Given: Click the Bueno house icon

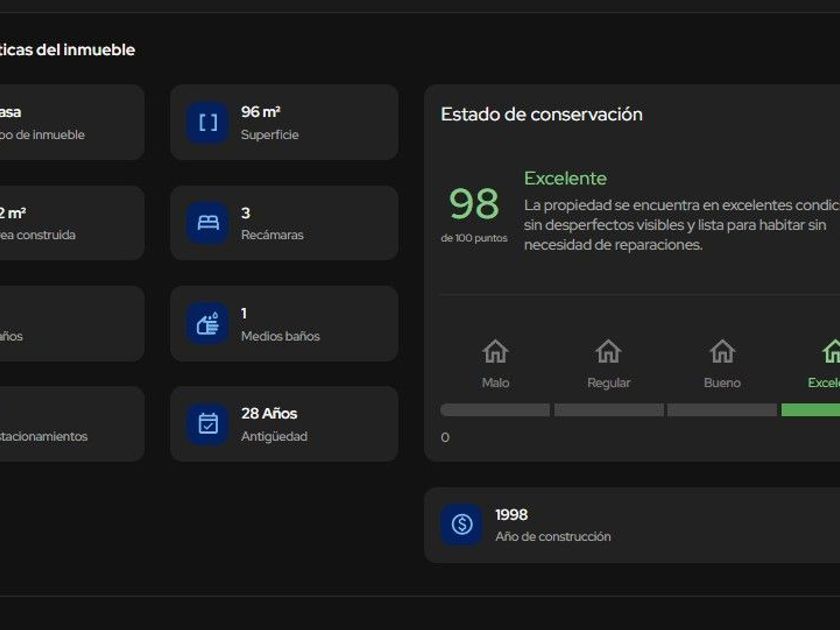Looking at the screenshot, I should (x=722, y=351).
